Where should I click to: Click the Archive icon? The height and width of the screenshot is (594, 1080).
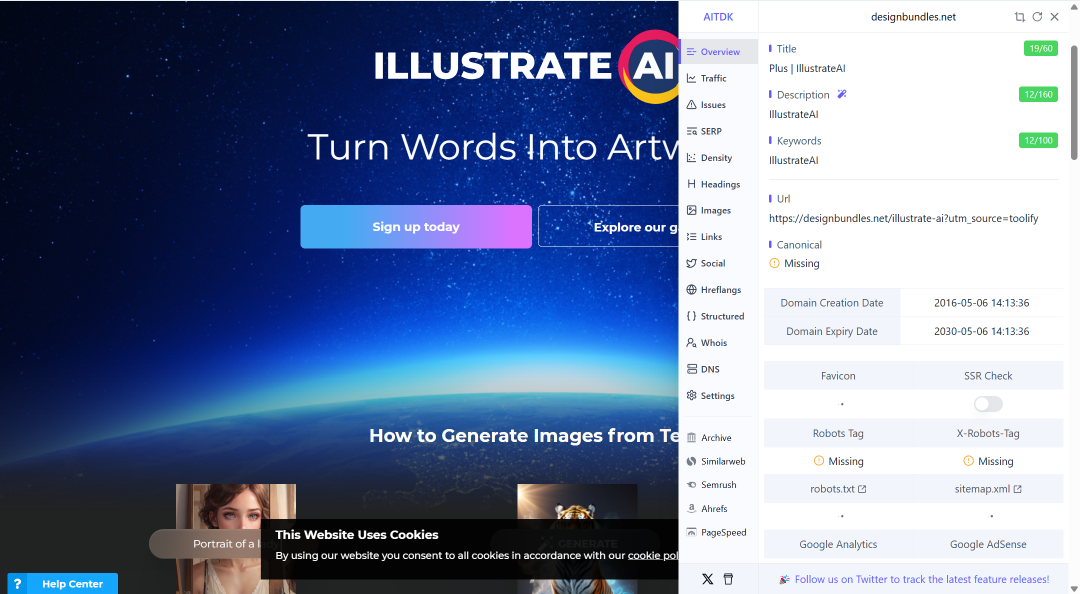(x=692, y=438)
